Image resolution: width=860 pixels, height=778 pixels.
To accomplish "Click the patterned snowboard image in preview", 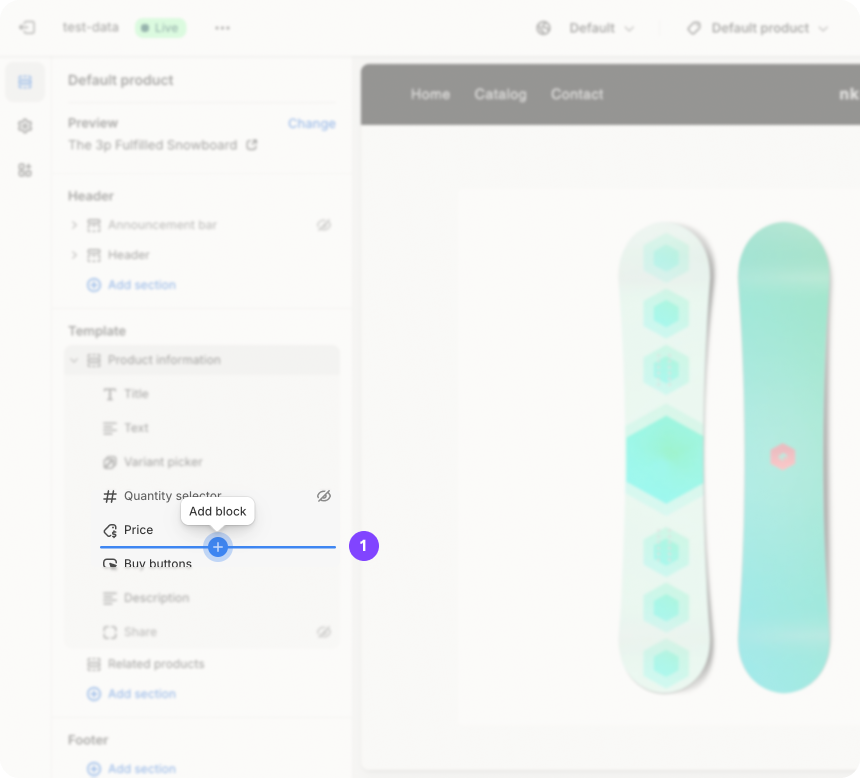I will 665,458.
